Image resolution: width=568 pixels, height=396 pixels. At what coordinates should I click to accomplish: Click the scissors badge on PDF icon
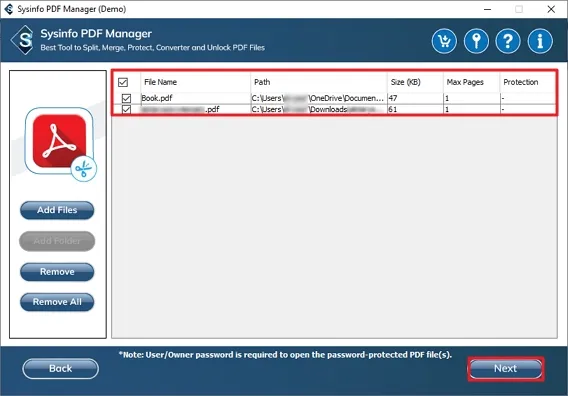[84, 169]
